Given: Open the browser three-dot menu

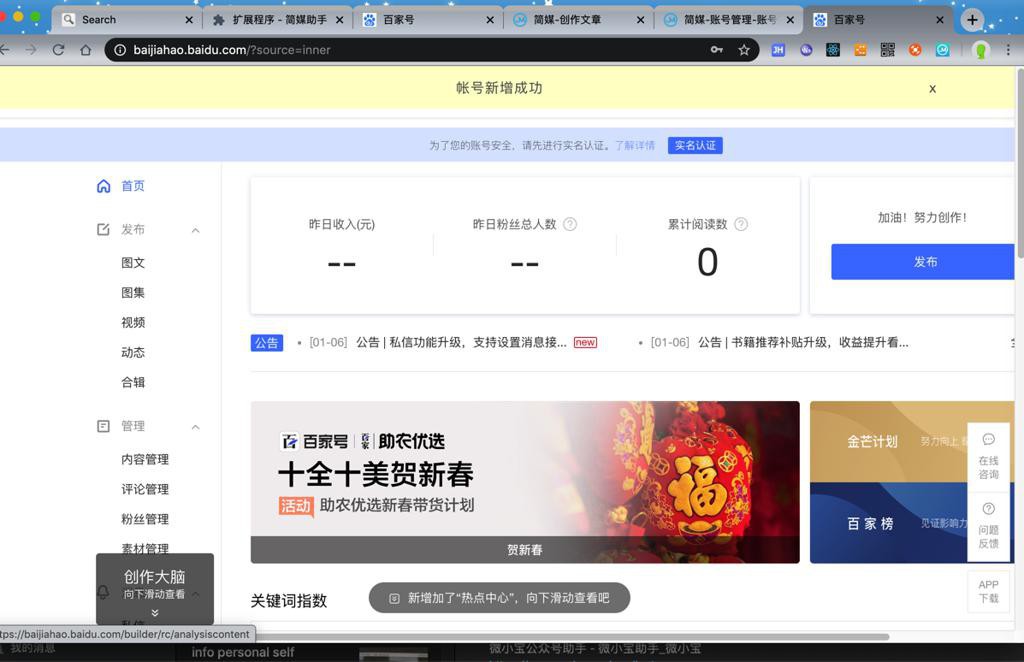Looking at the screenshot, I should 1008,50.
